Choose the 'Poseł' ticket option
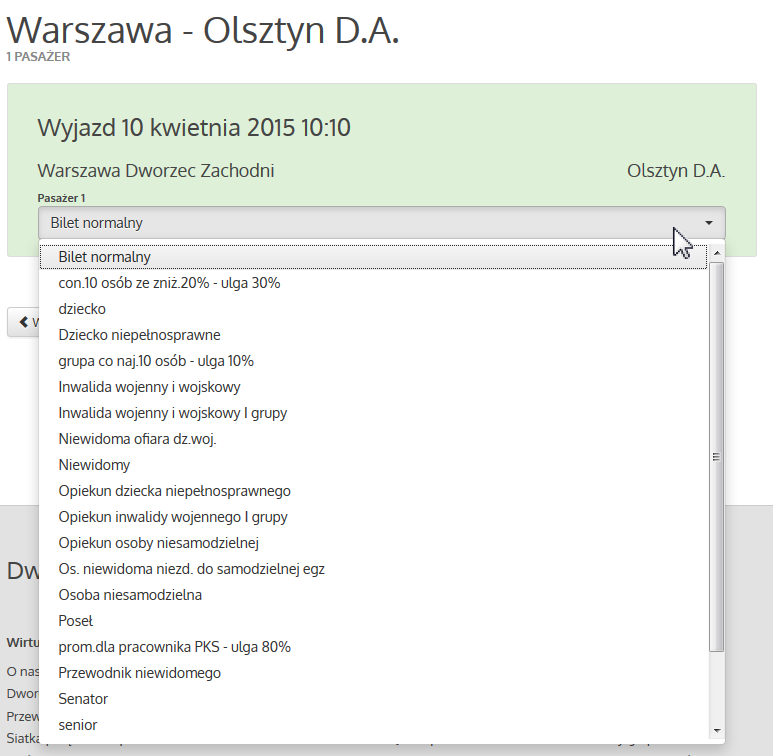 pos(373,621)
